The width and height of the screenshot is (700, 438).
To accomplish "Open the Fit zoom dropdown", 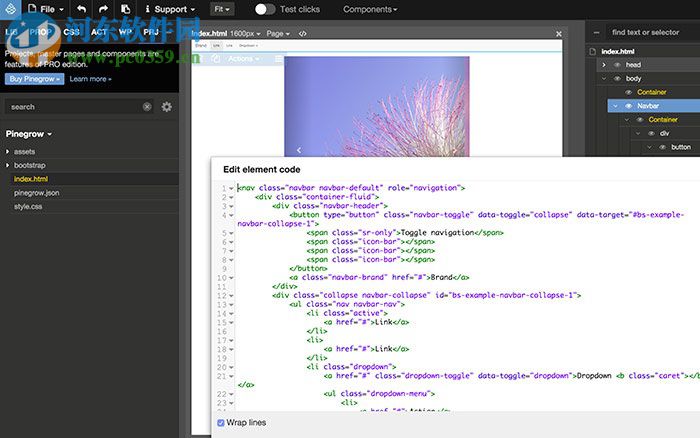I will coord(221,9).
